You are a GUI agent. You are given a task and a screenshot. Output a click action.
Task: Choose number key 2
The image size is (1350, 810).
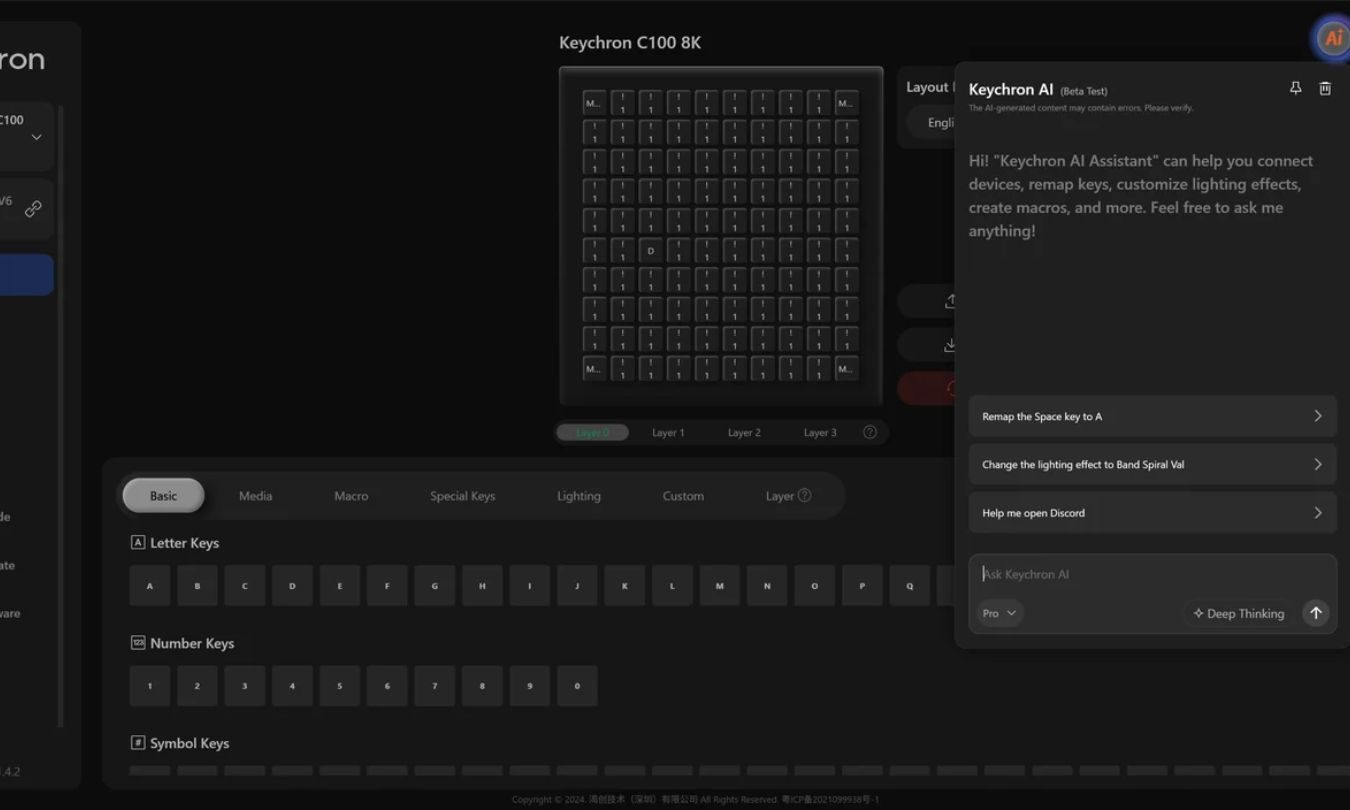click(197, 686)
